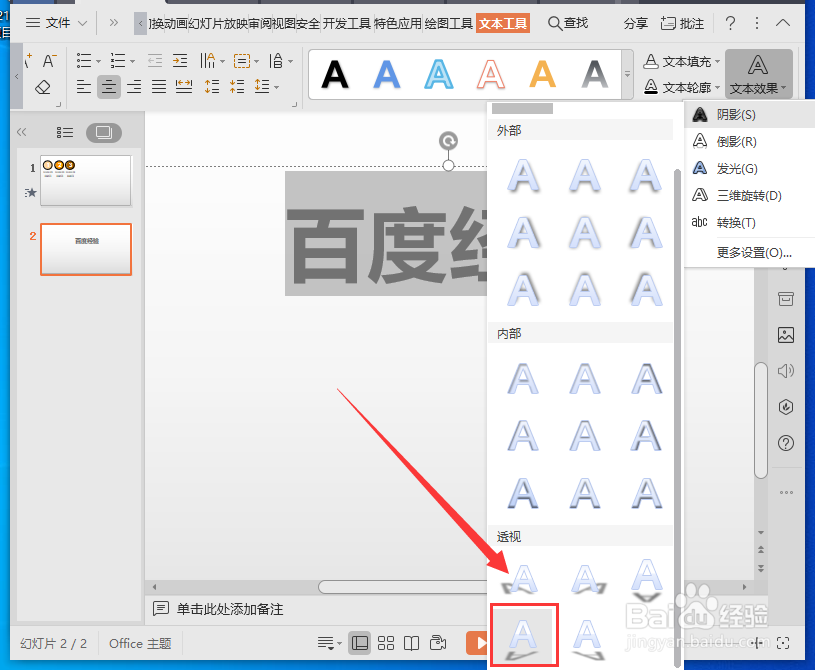Switch to the 开发工具 tab
815x670 pixels.
[x=346, y=23]
